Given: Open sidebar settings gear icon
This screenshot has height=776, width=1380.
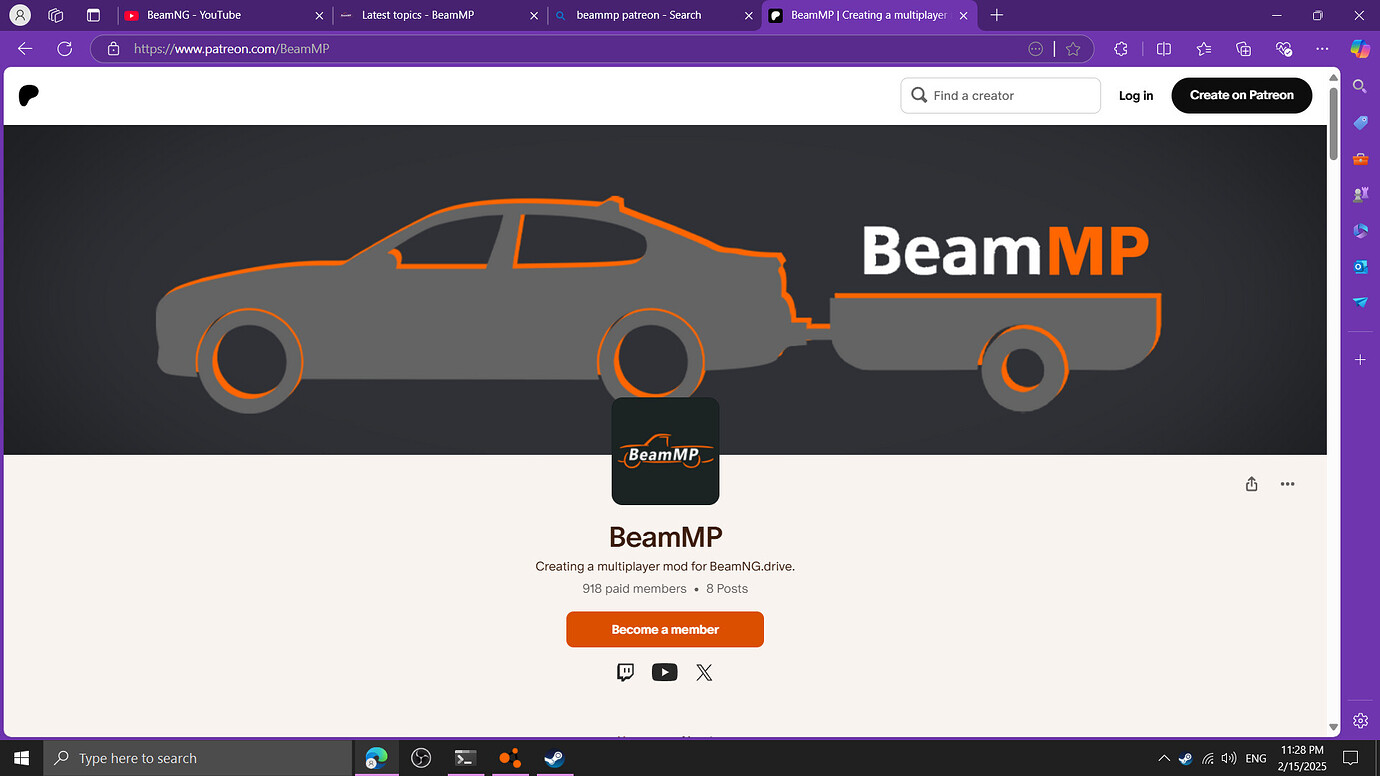Looking at the screenshot, I should (x=1360, y=720).
